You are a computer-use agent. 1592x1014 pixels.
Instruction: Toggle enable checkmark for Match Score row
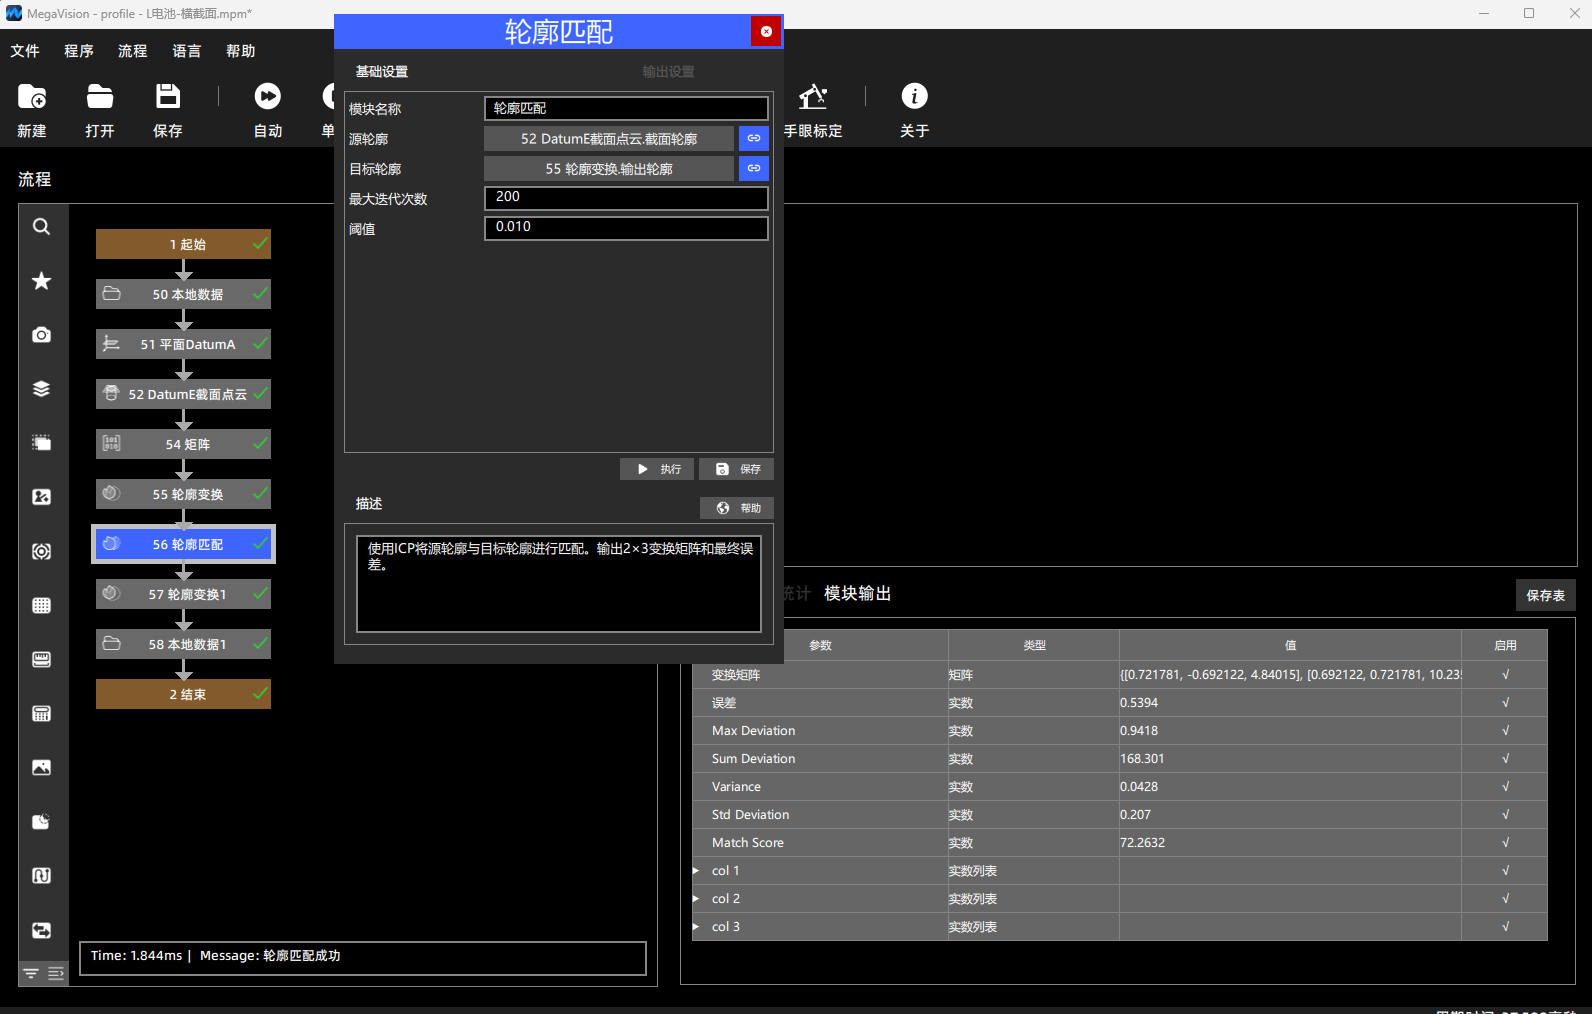(1505, 843)
